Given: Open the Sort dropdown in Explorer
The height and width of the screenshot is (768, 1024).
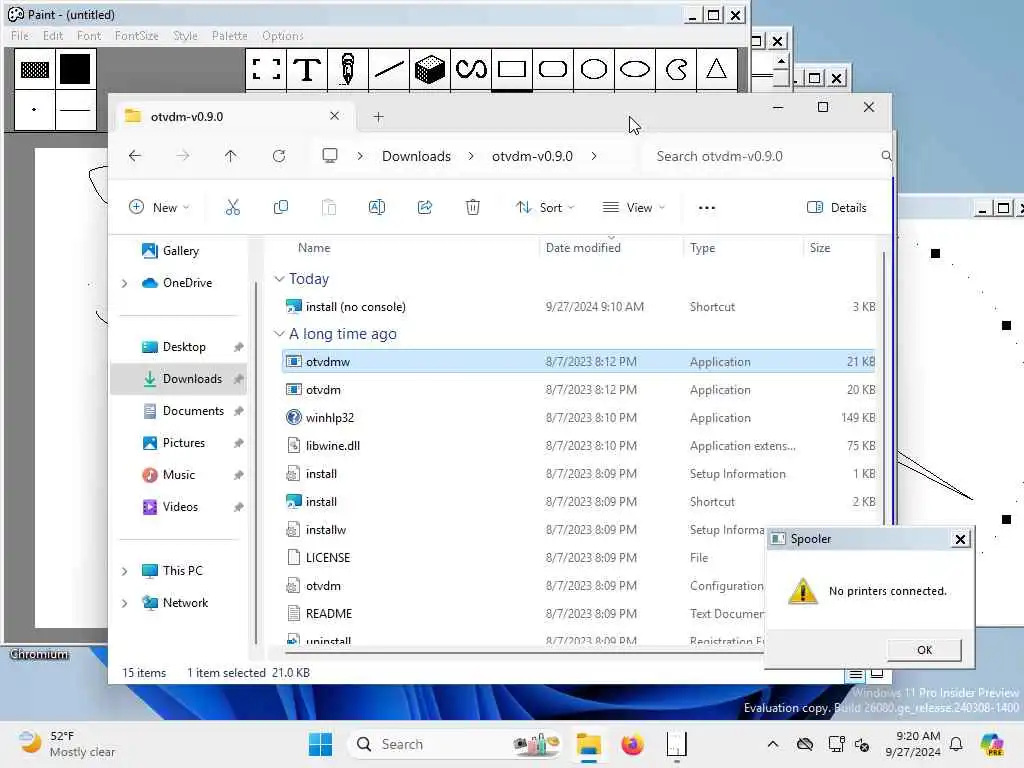Looking at the screenshot, I should (545, 208).
